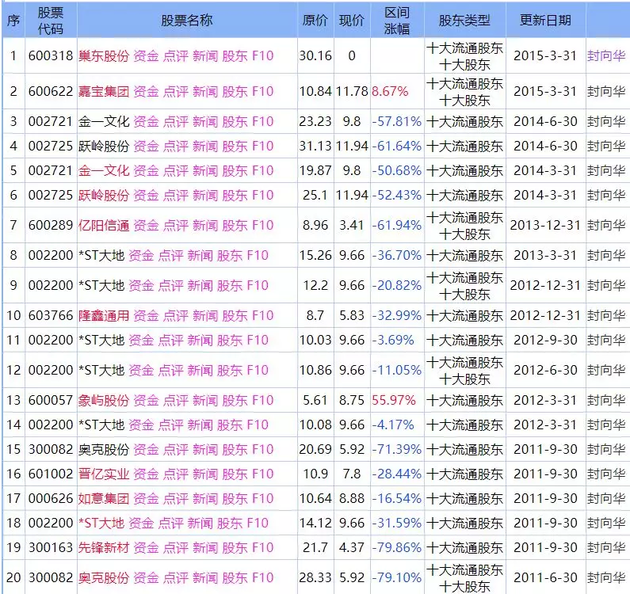The height and width of the screenshot is (594, 630).
Task: Open 奥克股份 link in row 20
Action: pyautogui.click(x=104, y=578)
